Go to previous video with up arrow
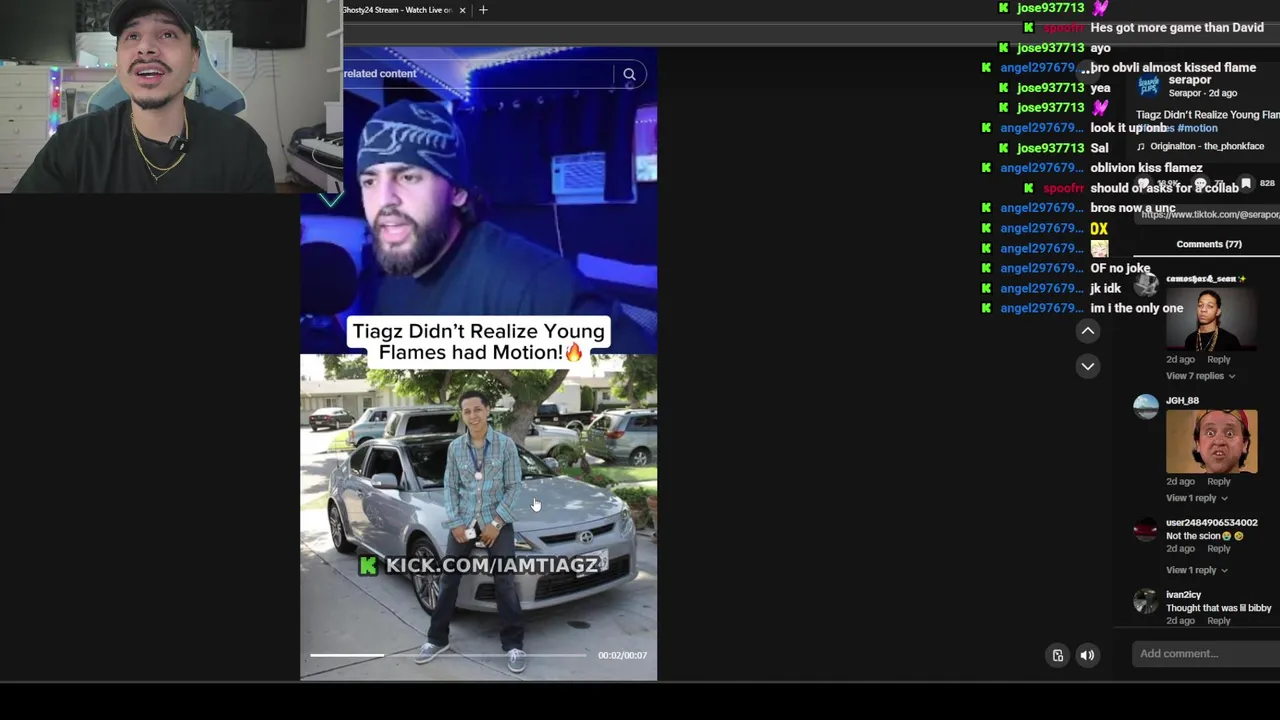This screenshot has width=1280, height=720. click(x=1088, y=331)
